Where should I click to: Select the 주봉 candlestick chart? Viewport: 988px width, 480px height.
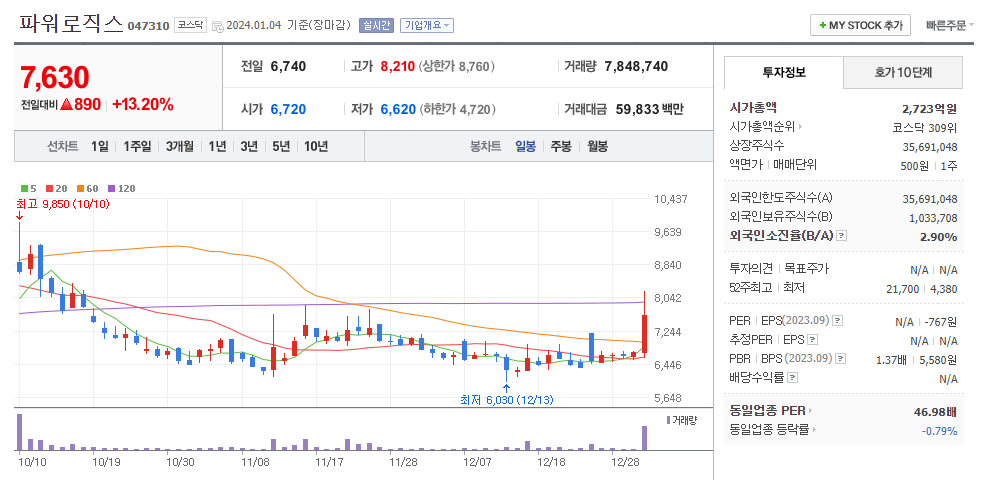pos(561,146)
